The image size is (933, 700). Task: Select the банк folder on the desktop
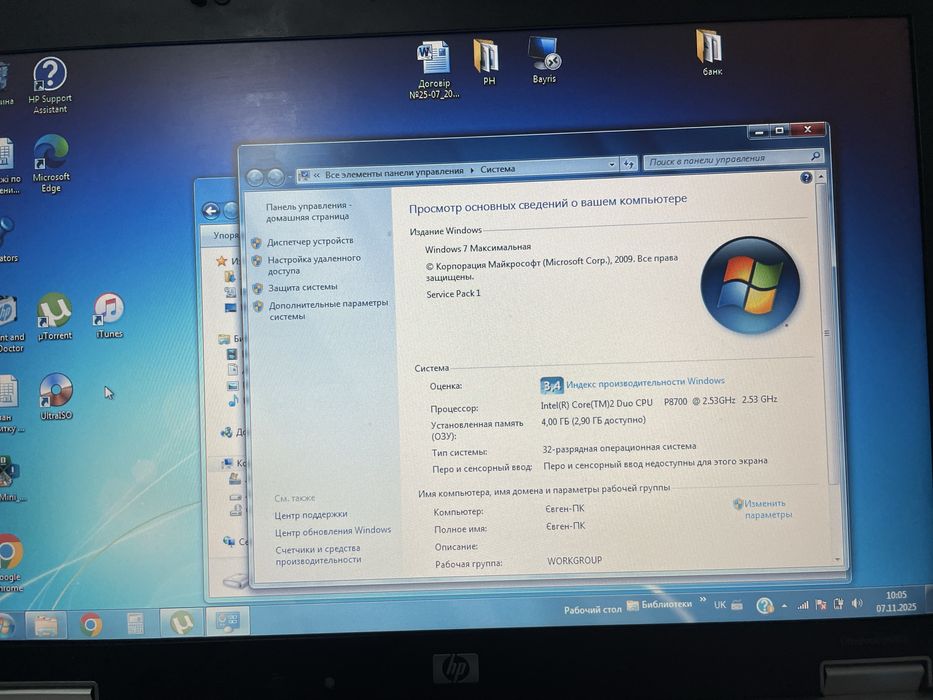(711, 52)
